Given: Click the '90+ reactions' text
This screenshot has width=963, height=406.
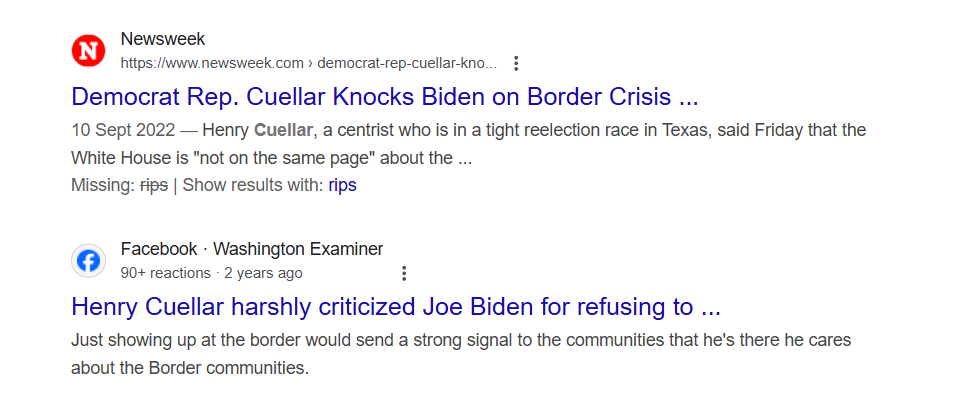Looking at the screenshot, I should pyautogui.click(x=166, y=273).
